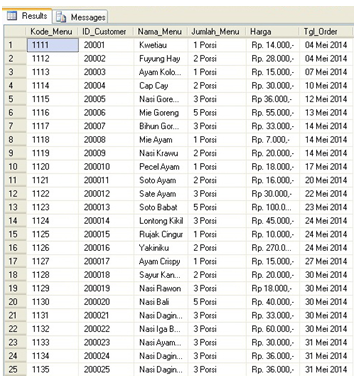360x381 pixels.
Task: Select the Nama_Menu column header
Action: point(161,32)
